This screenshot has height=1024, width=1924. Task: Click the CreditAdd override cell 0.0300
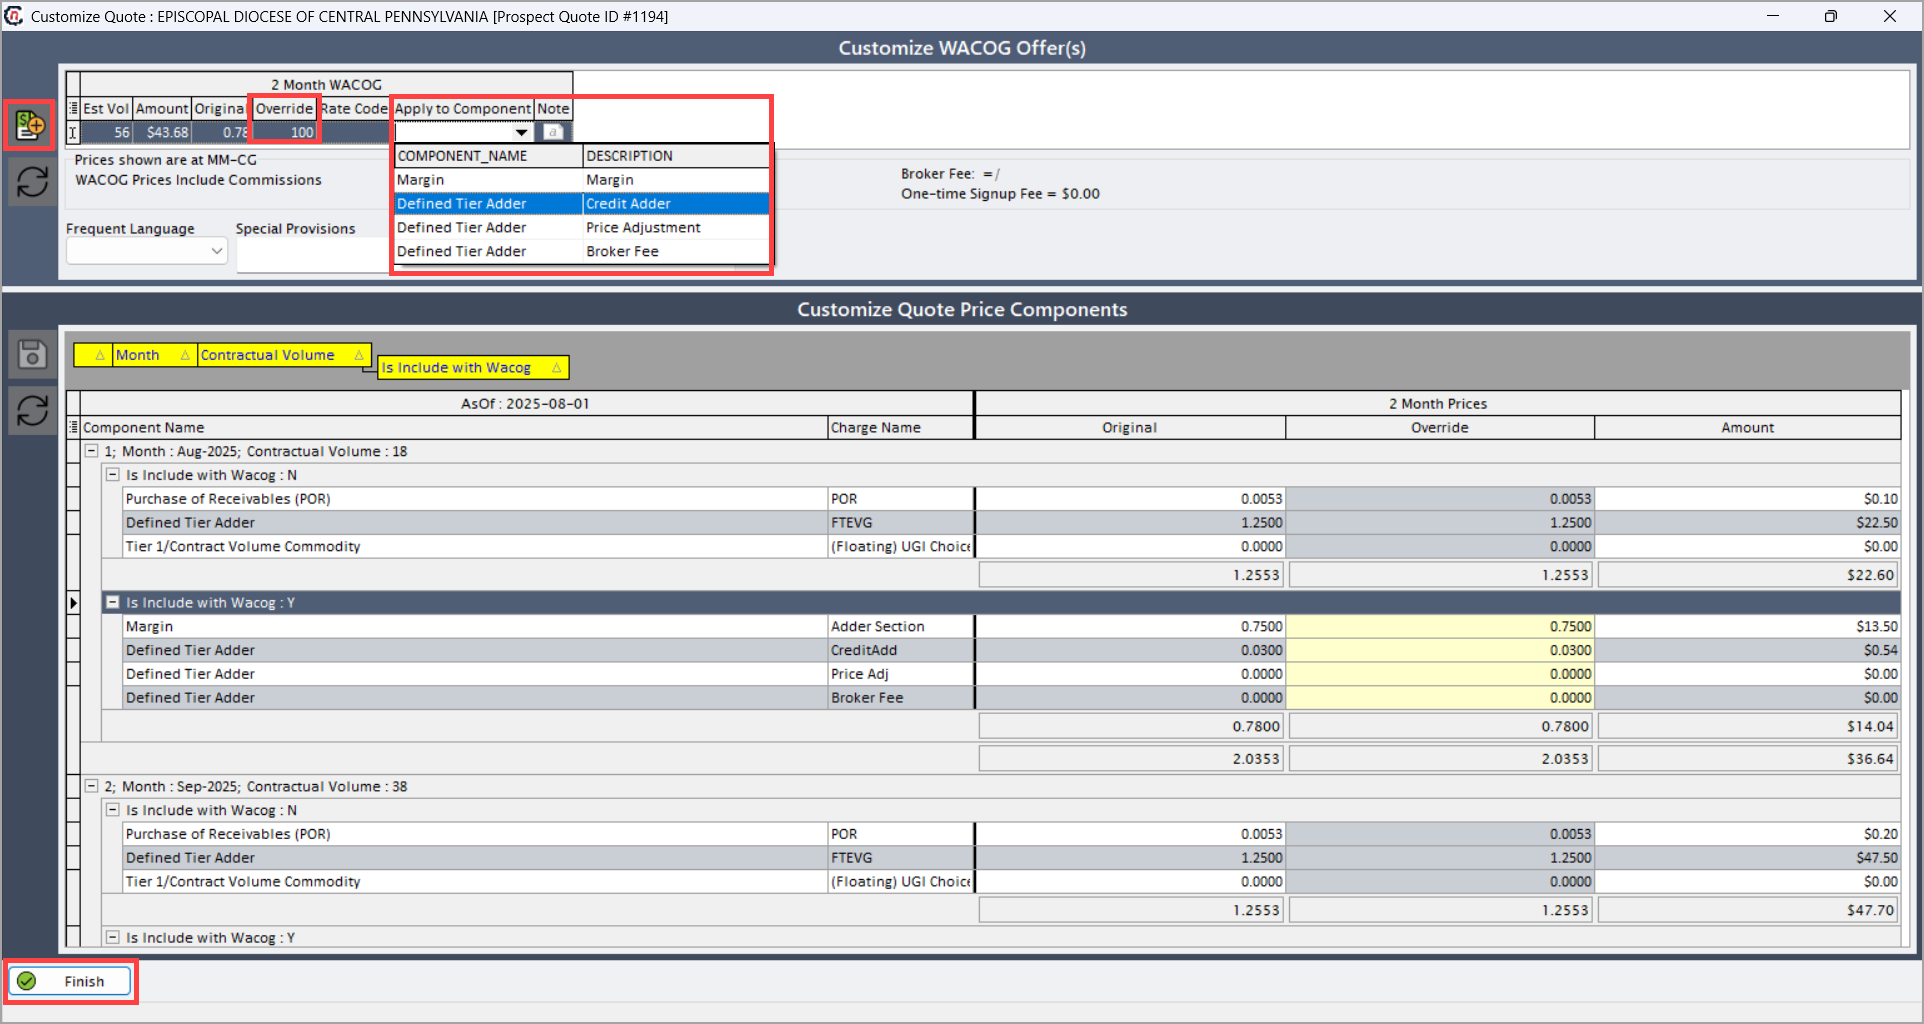pyautogui.click(x=1440, y=651)
